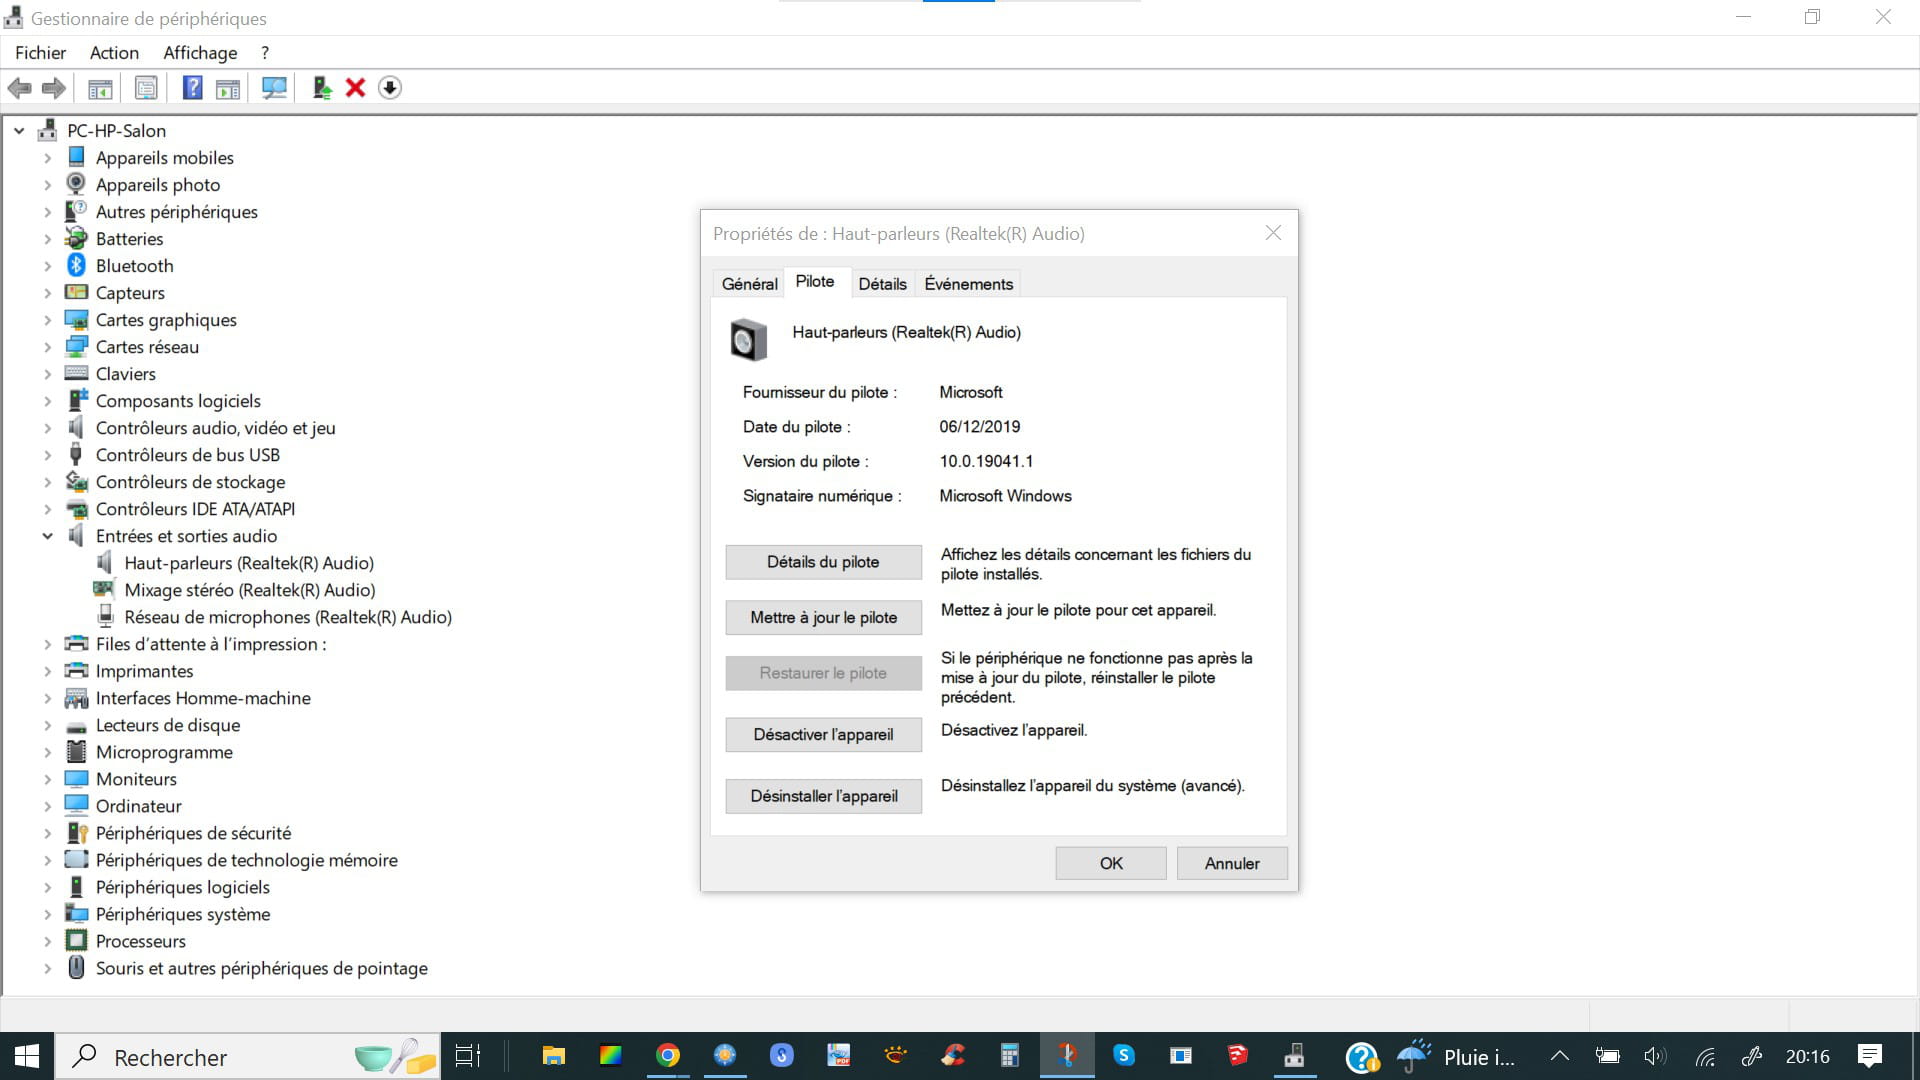Open the Affichage menu
The width and height of the screenshot is (1920, 1080).
pos(200,53)
